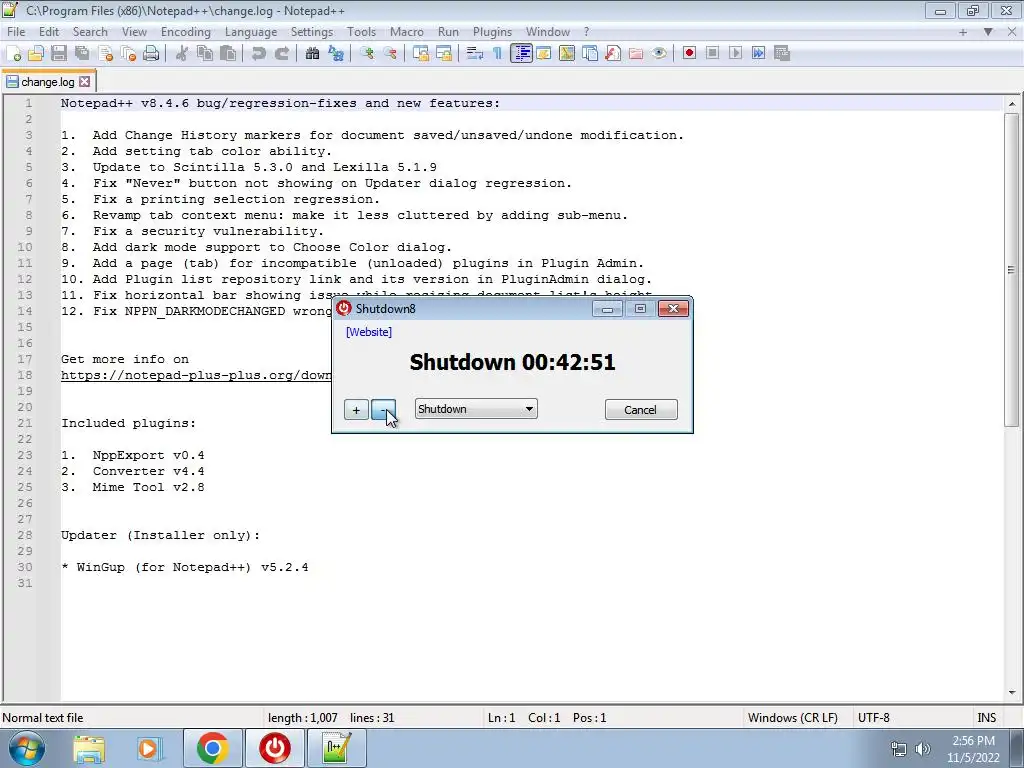Open the Macro menu

(x=407, y=31)
